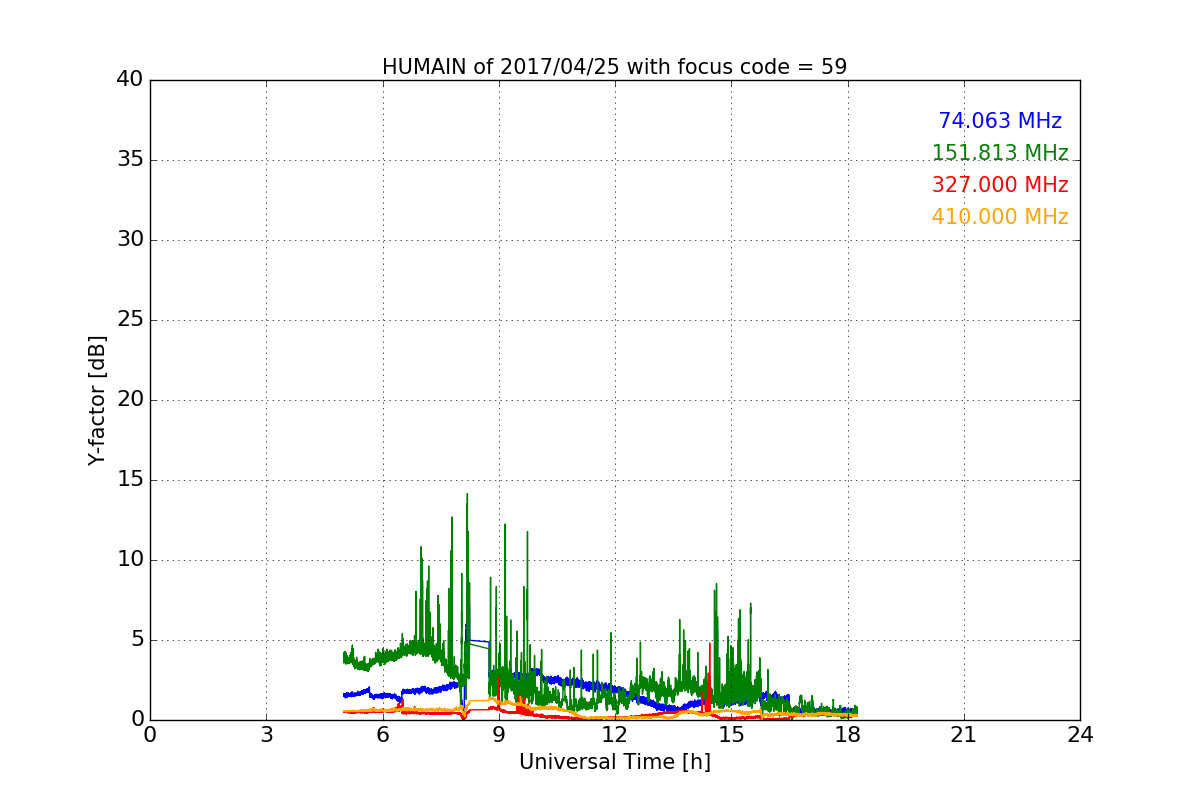The image size is (1200, 800).
Task: Click the x-axis tick label 6
Action: (382, 735)
